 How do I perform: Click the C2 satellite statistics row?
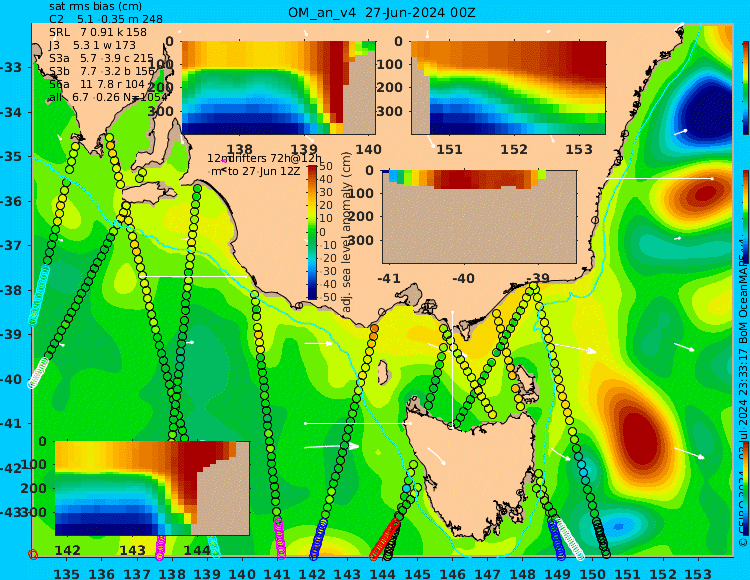(x=106, y=19)
